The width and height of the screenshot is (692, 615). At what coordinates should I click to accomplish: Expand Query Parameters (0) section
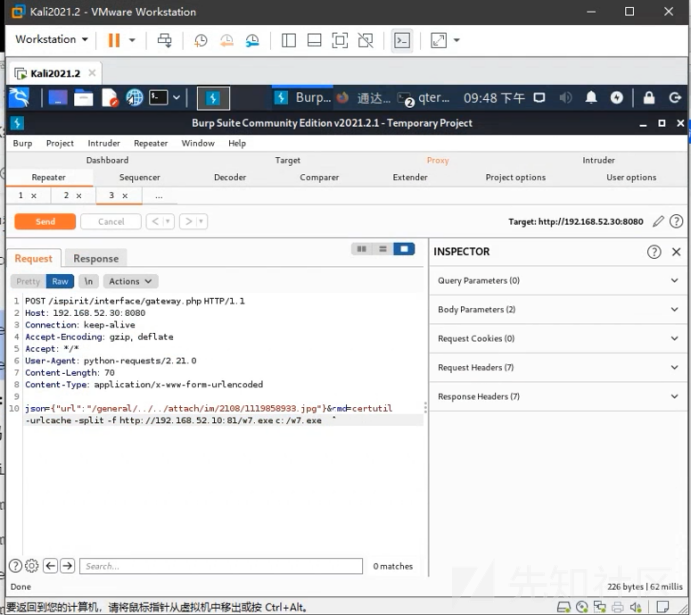(558, 281)
